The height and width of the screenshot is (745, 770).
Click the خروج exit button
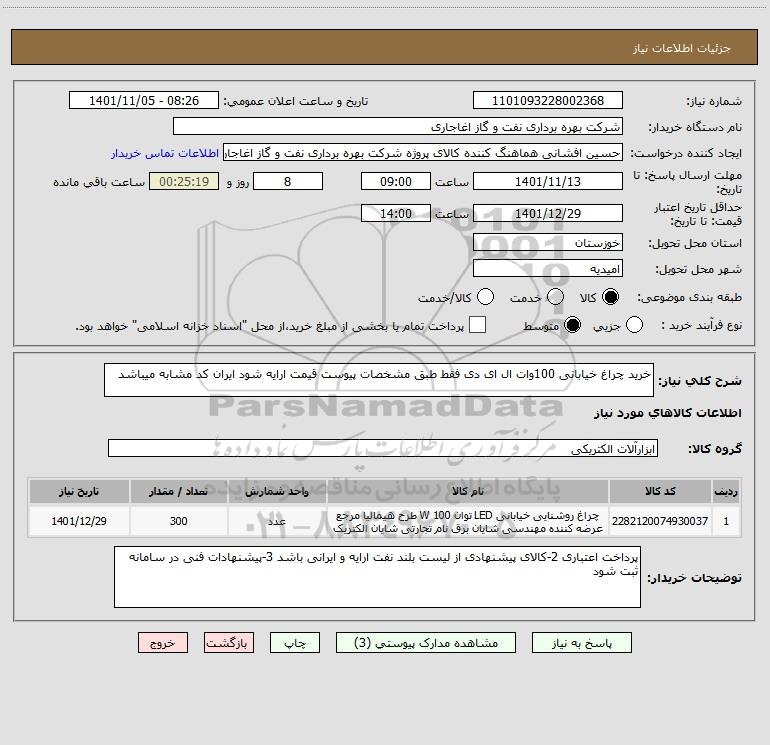(163, 643)
